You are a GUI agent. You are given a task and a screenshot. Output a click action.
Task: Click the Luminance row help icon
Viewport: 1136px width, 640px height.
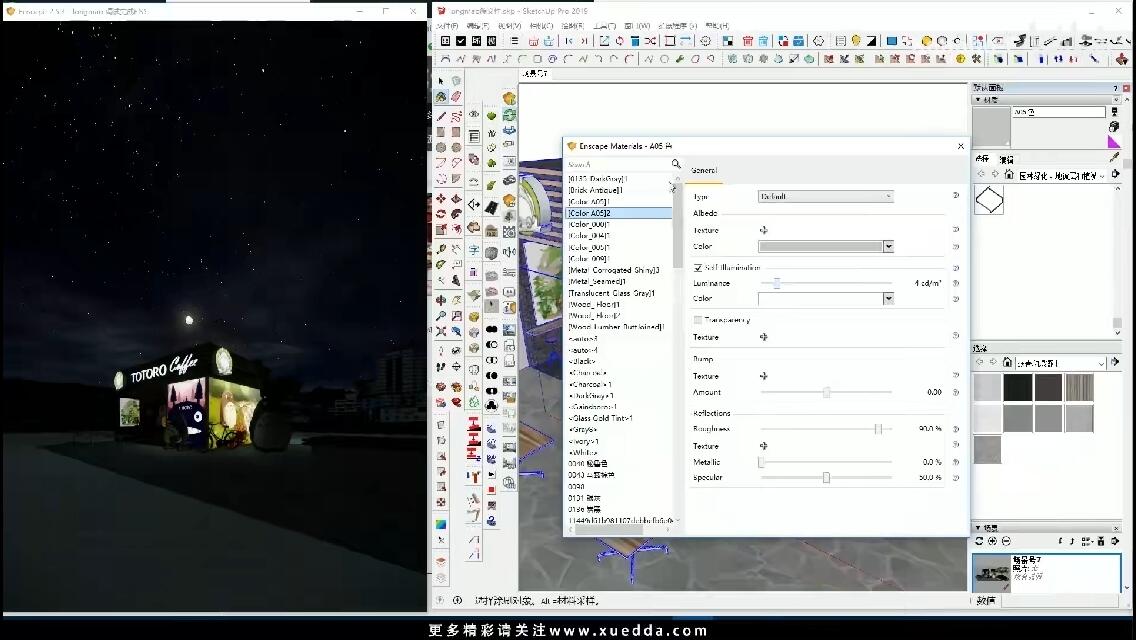956,283
